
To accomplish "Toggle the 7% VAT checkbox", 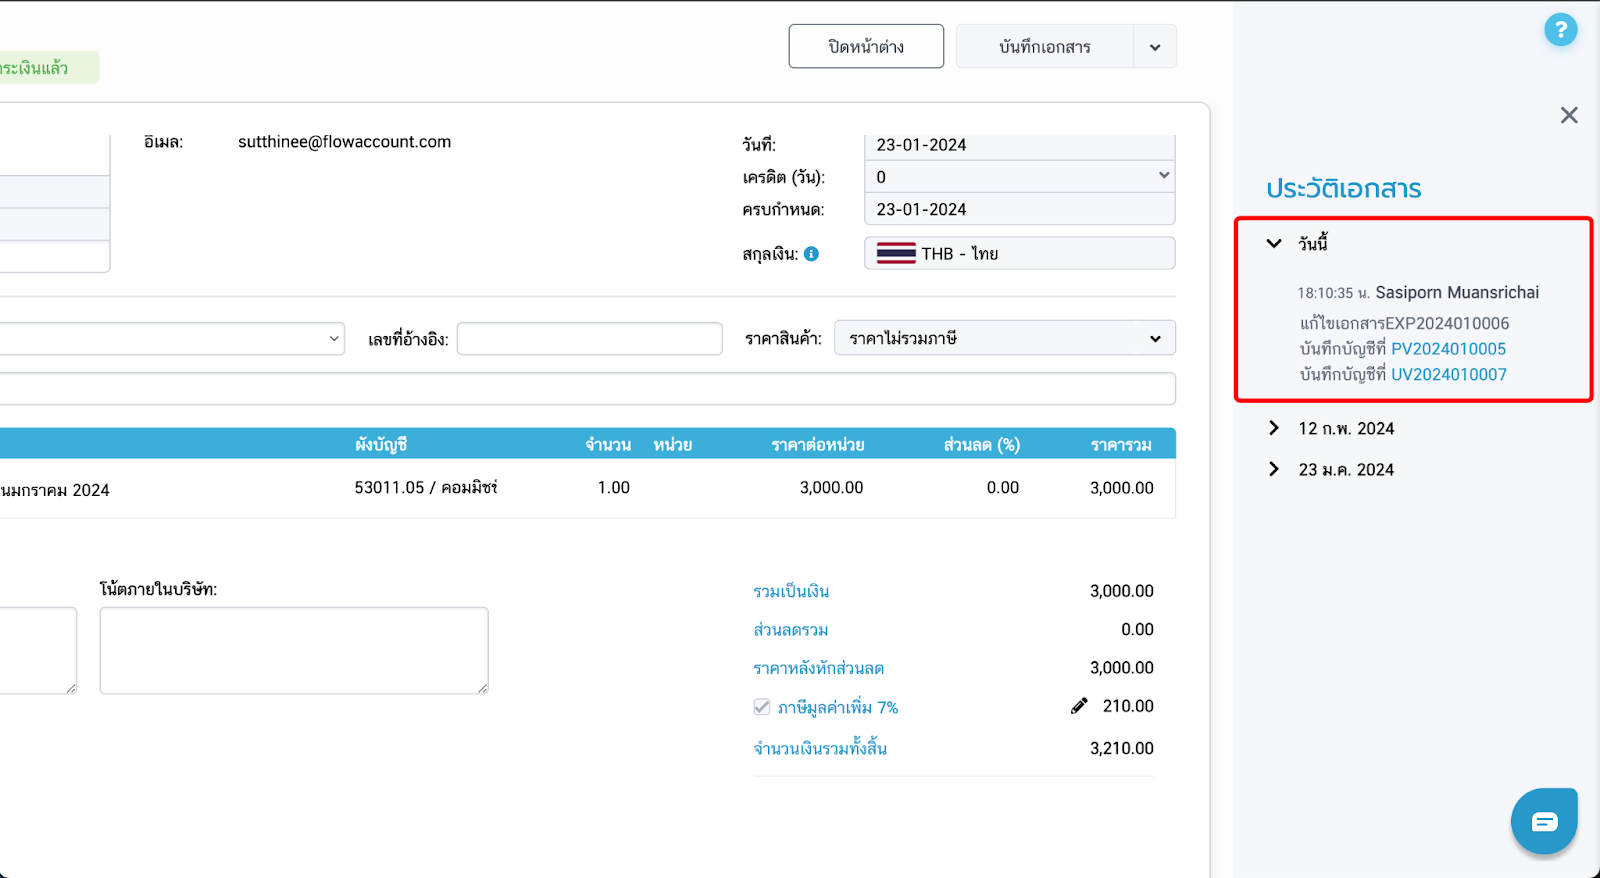I will click(x=762, y=707).
